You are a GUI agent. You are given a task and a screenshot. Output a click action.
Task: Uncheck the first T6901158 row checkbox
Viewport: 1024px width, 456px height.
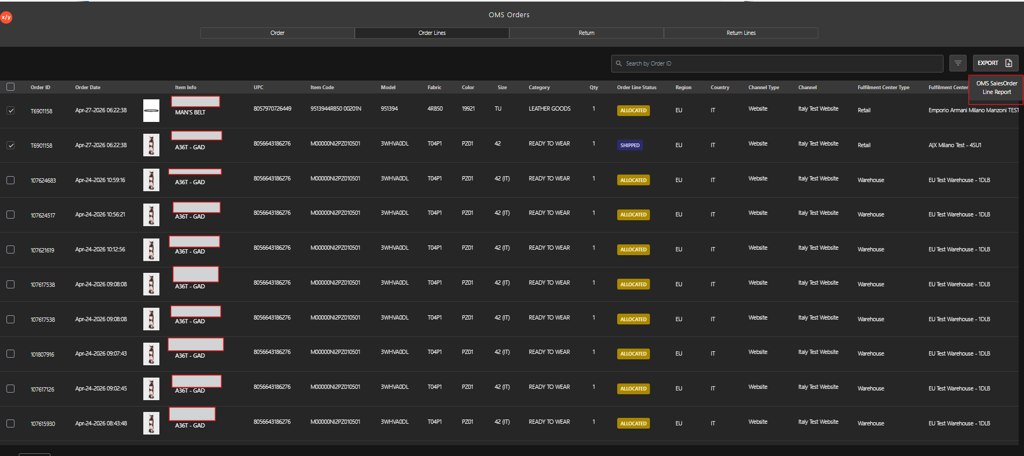pyautogui.click(x=10, y=111)
